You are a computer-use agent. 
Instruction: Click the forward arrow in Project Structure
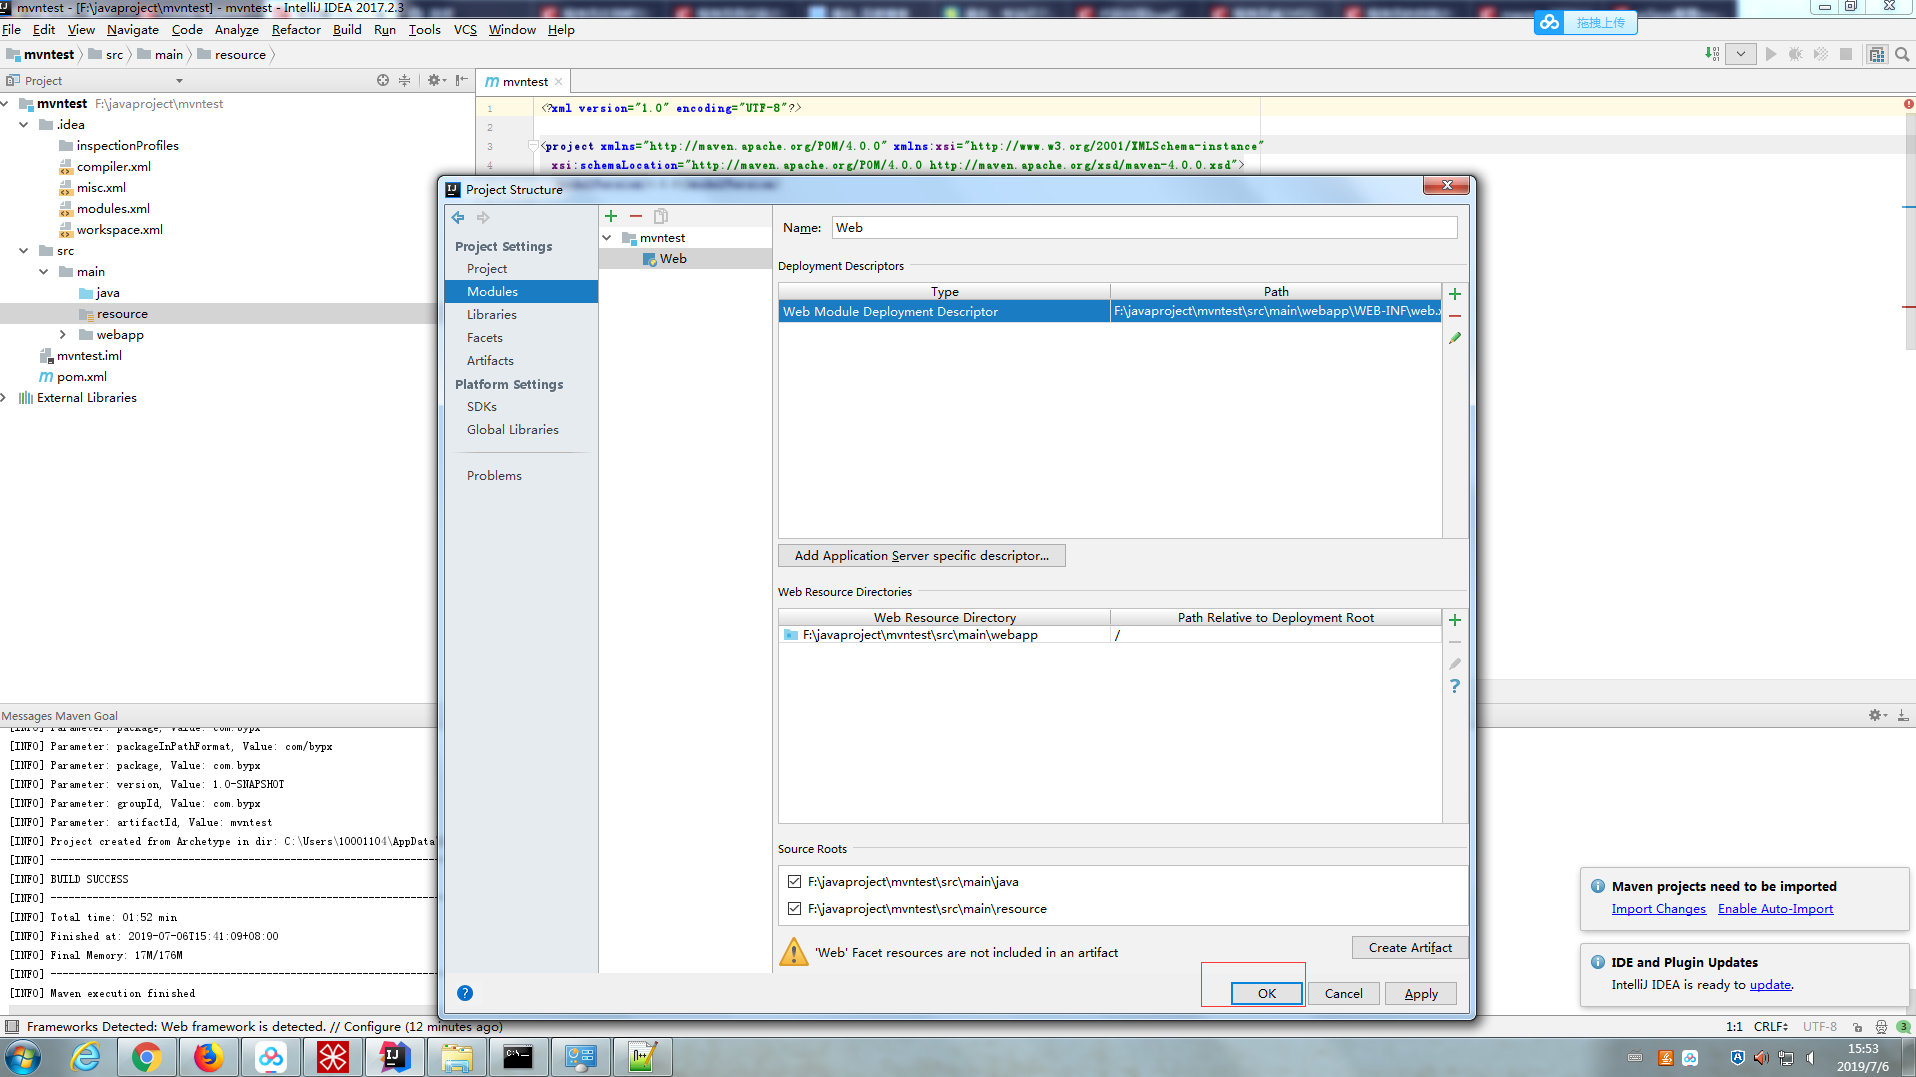pyautogui.click(x=484, y=217)
